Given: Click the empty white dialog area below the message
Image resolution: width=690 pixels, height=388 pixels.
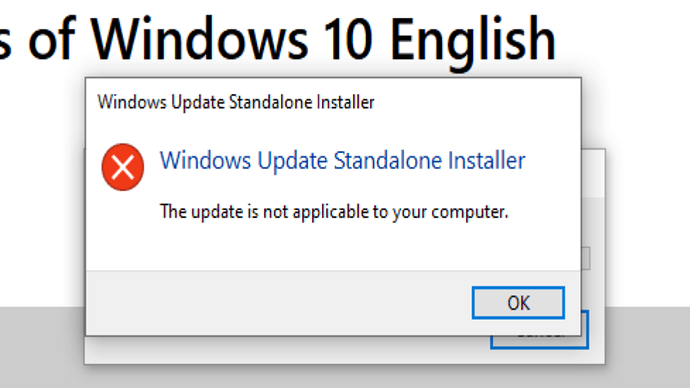Looking at the screenshot, I should (333, 246).
